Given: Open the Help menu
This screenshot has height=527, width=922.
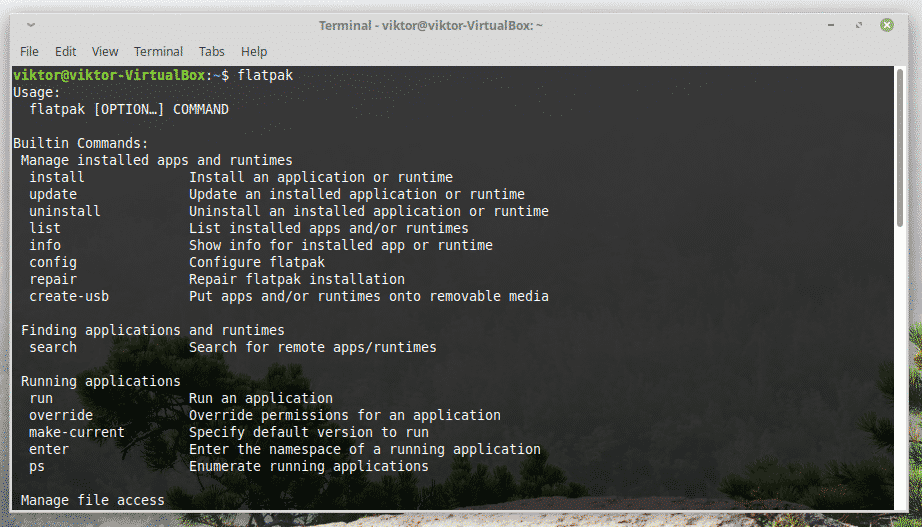Looking at the screenshot, I should (254, 52).
